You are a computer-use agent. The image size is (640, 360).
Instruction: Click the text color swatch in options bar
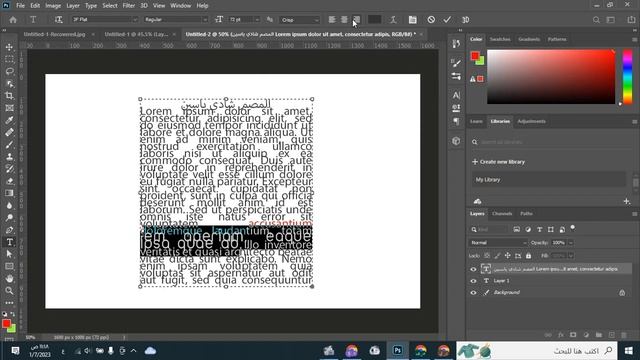[x=374, y=20]
